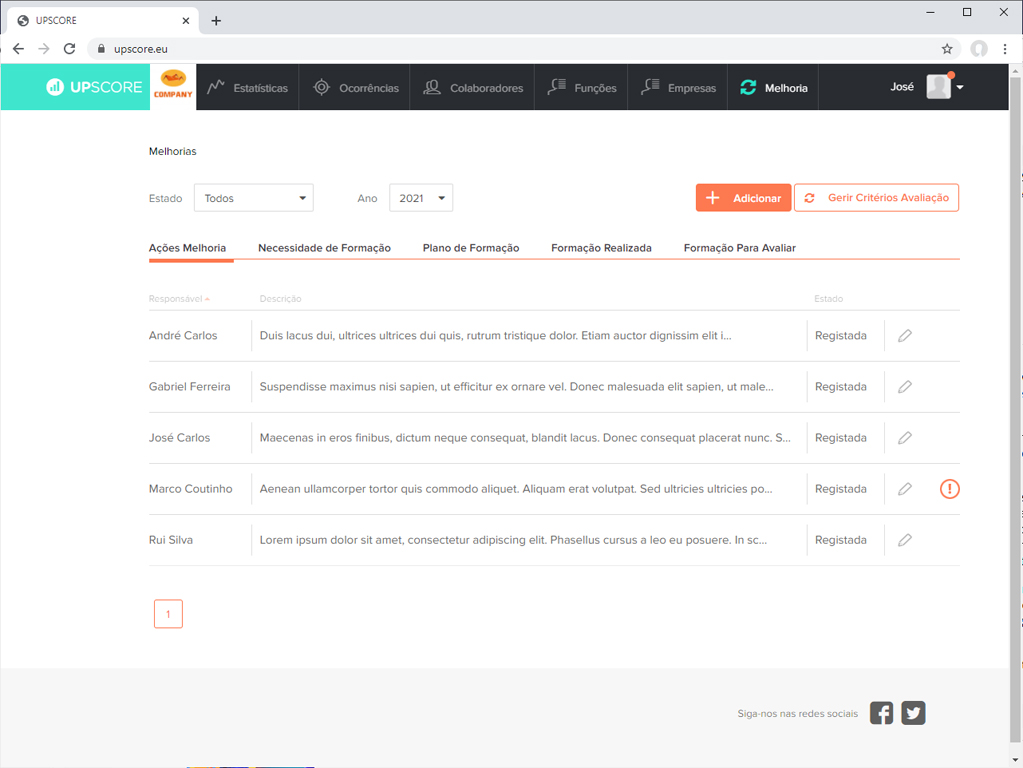Click the name Rui Silva
The height and width of the screenshot is (768, 1023).
pos(171,540)
